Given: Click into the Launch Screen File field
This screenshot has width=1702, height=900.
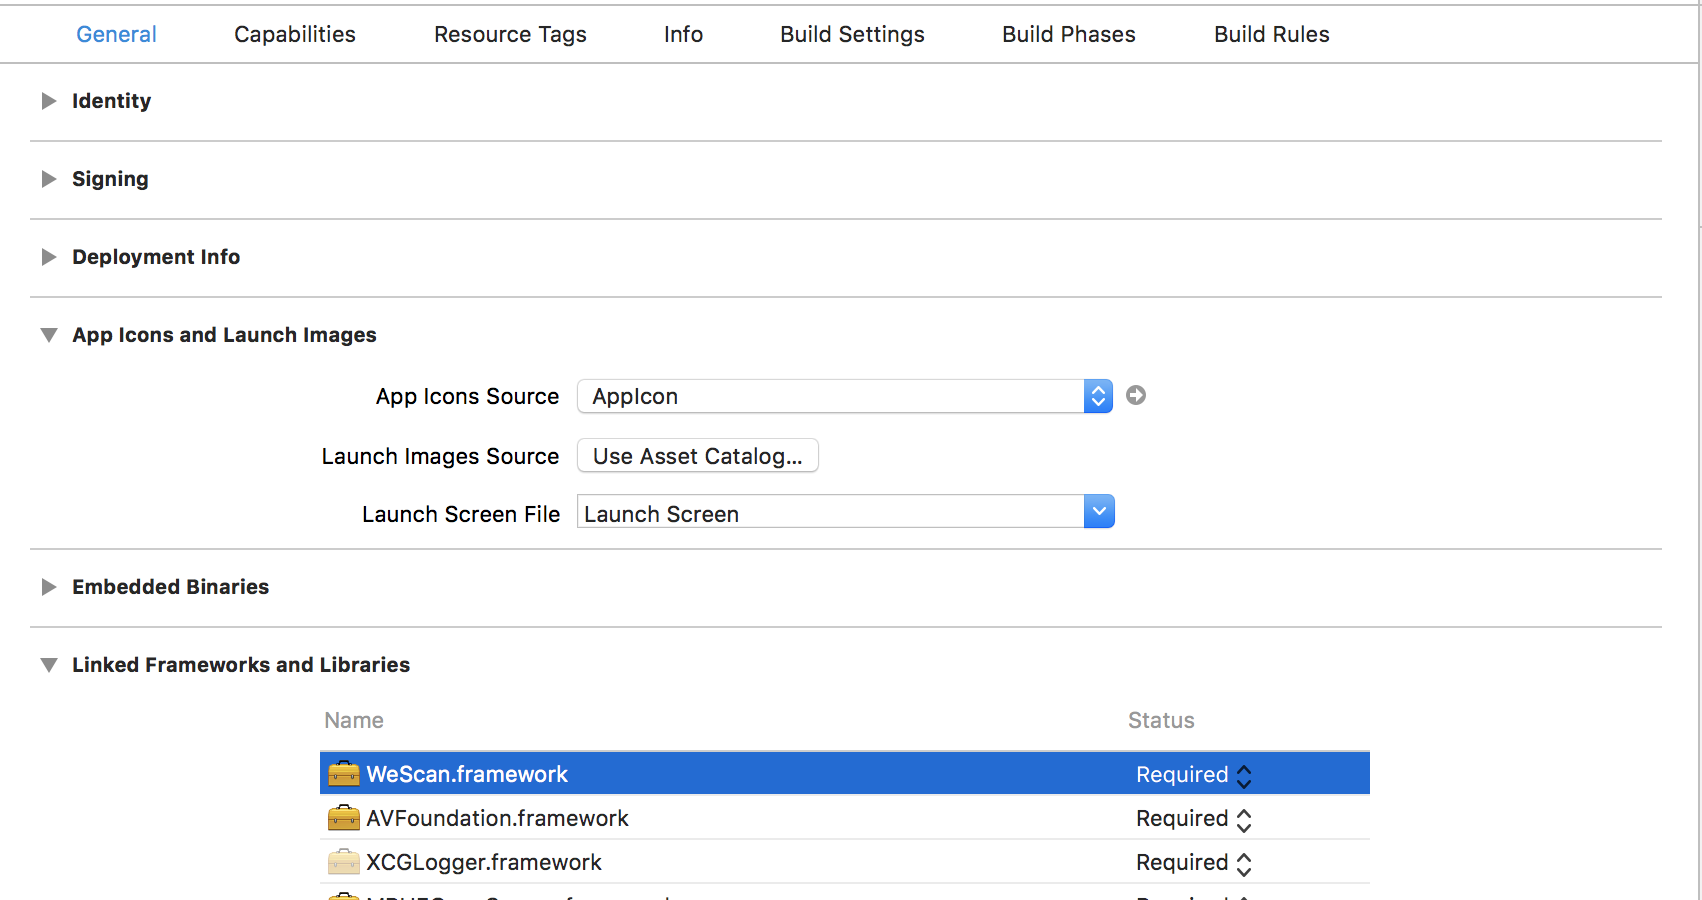Looking at the screenshot, I should coord(830,512).
